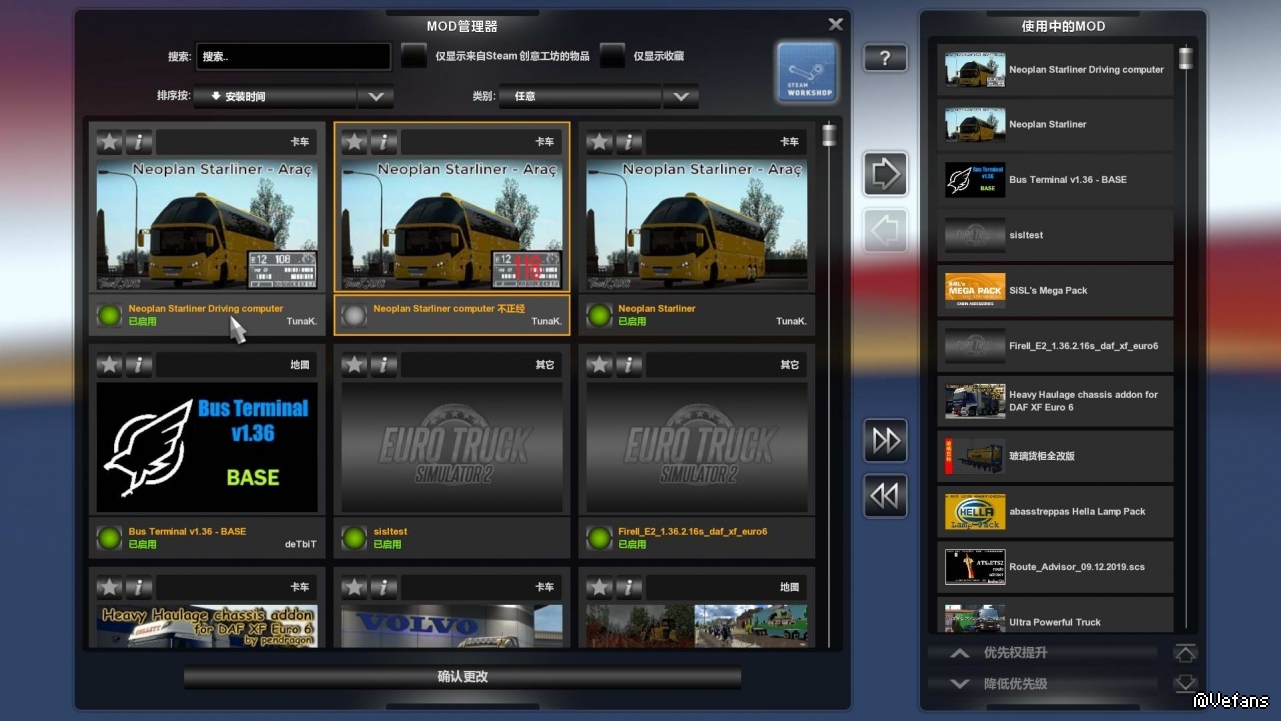Open the 安装时间 sort-by dropdown field
This screenshot has width=1281, height=721.
[x=275, y=97]
